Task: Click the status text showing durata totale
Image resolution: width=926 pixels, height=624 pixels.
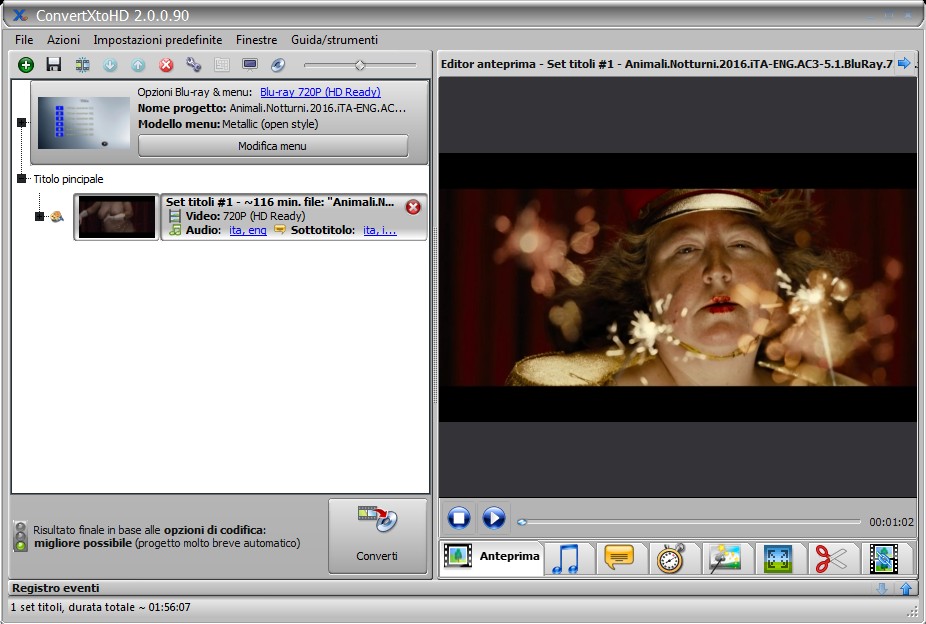Action: pos(100,607)
